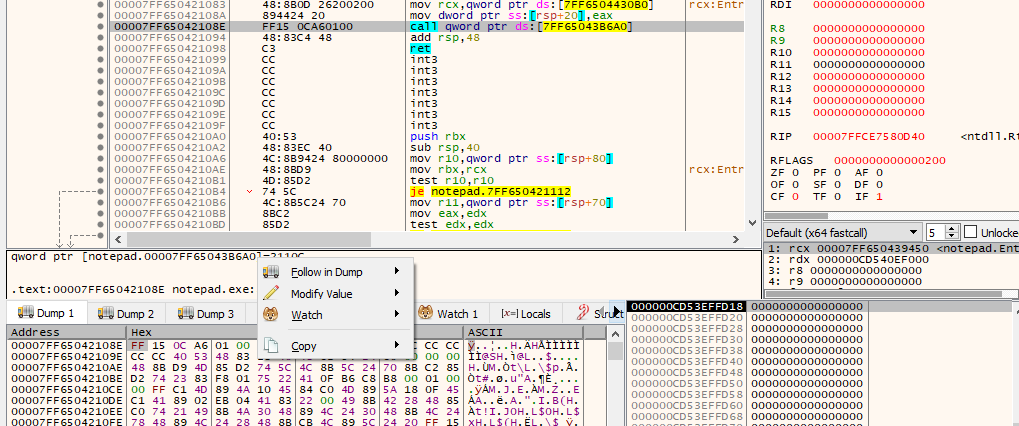Select dump row address 00007FF6504210CE
Screen dimensions: 1019x426
pos(67,389)
